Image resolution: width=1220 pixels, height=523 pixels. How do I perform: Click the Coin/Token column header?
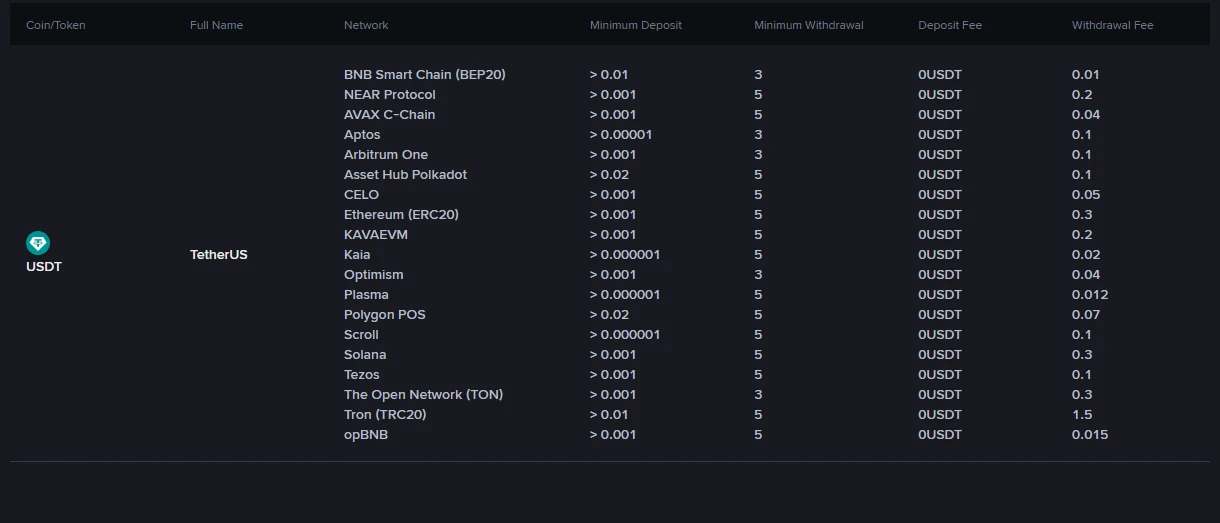[56, 25]
